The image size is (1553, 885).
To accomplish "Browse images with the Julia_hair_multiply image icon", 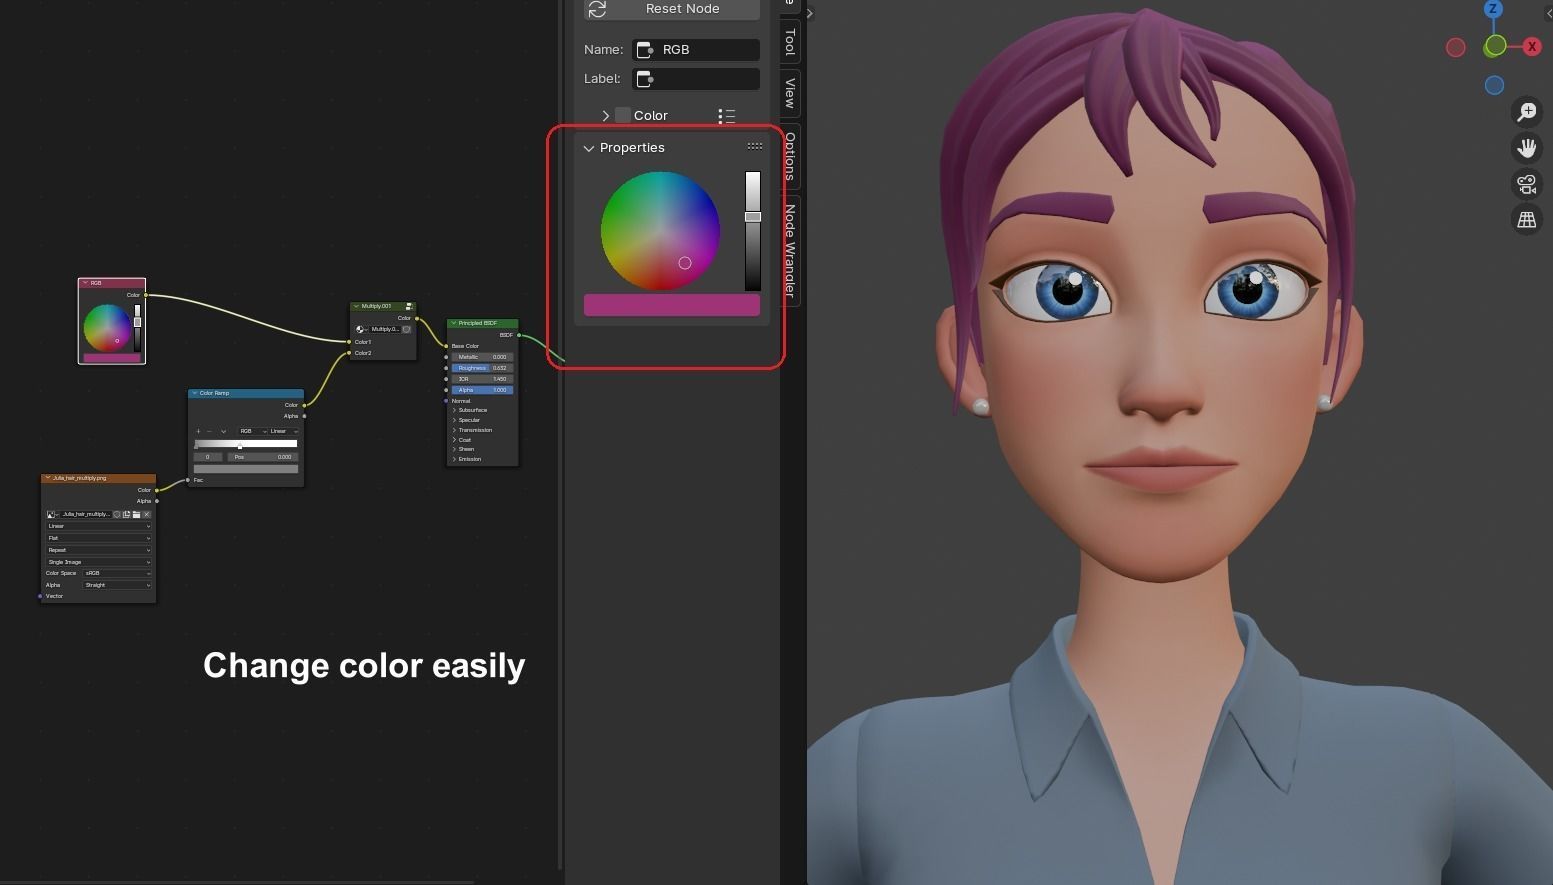I will [x=51, y=514].
